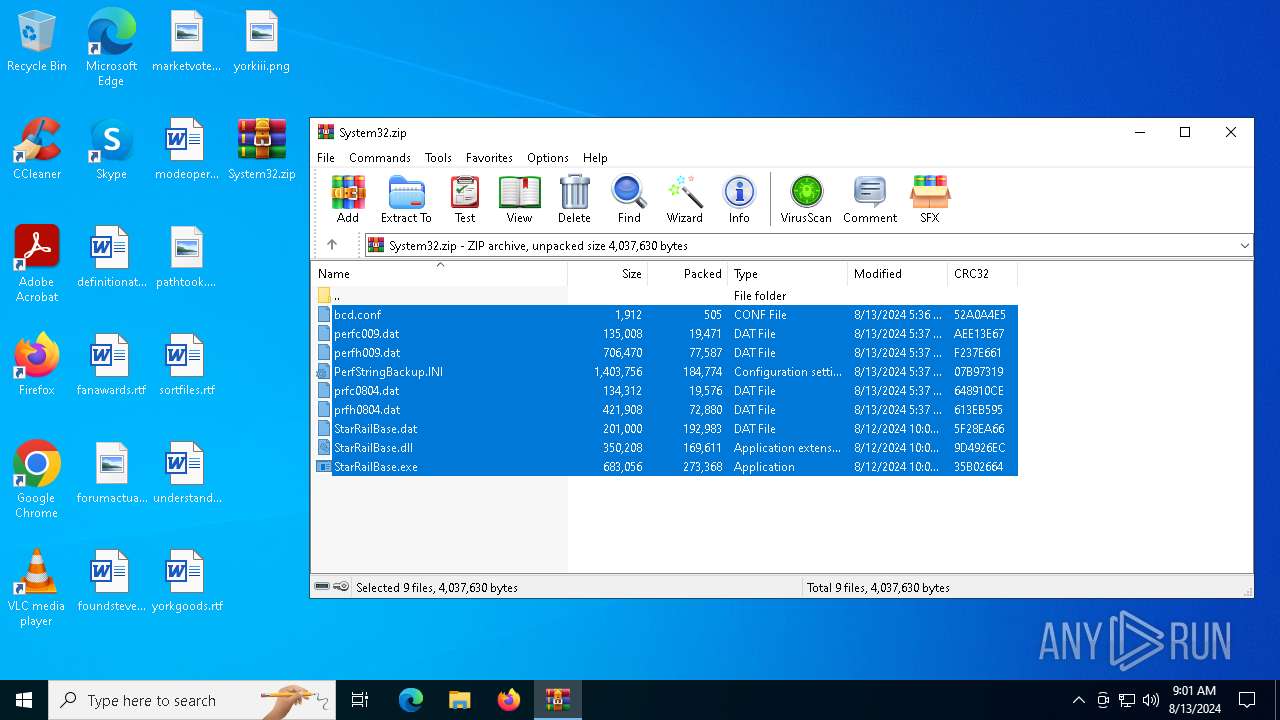1280x720 pixels.
Task: Select the VLC media player desktop icon
Action: click(37, 588)
